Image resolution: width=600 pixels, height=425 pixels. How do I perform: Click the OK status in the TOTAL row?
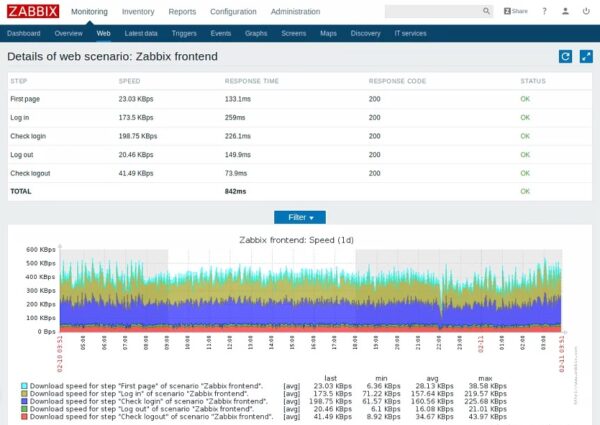525,191
